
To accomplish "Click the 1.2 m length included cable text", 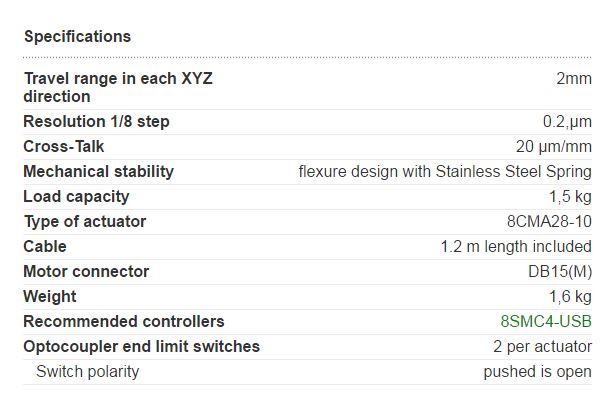I will [516, 247].
